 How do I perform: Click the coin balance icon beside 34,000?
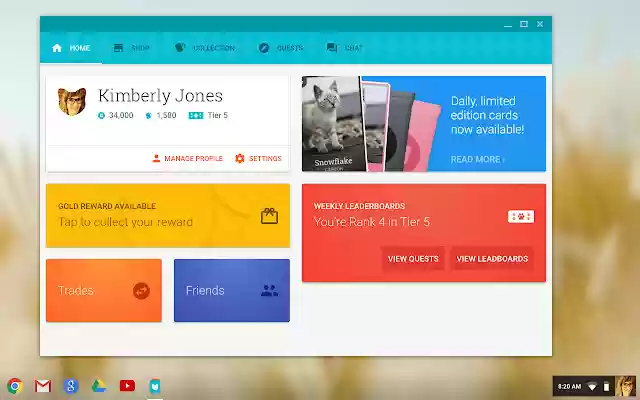[101, 116]
